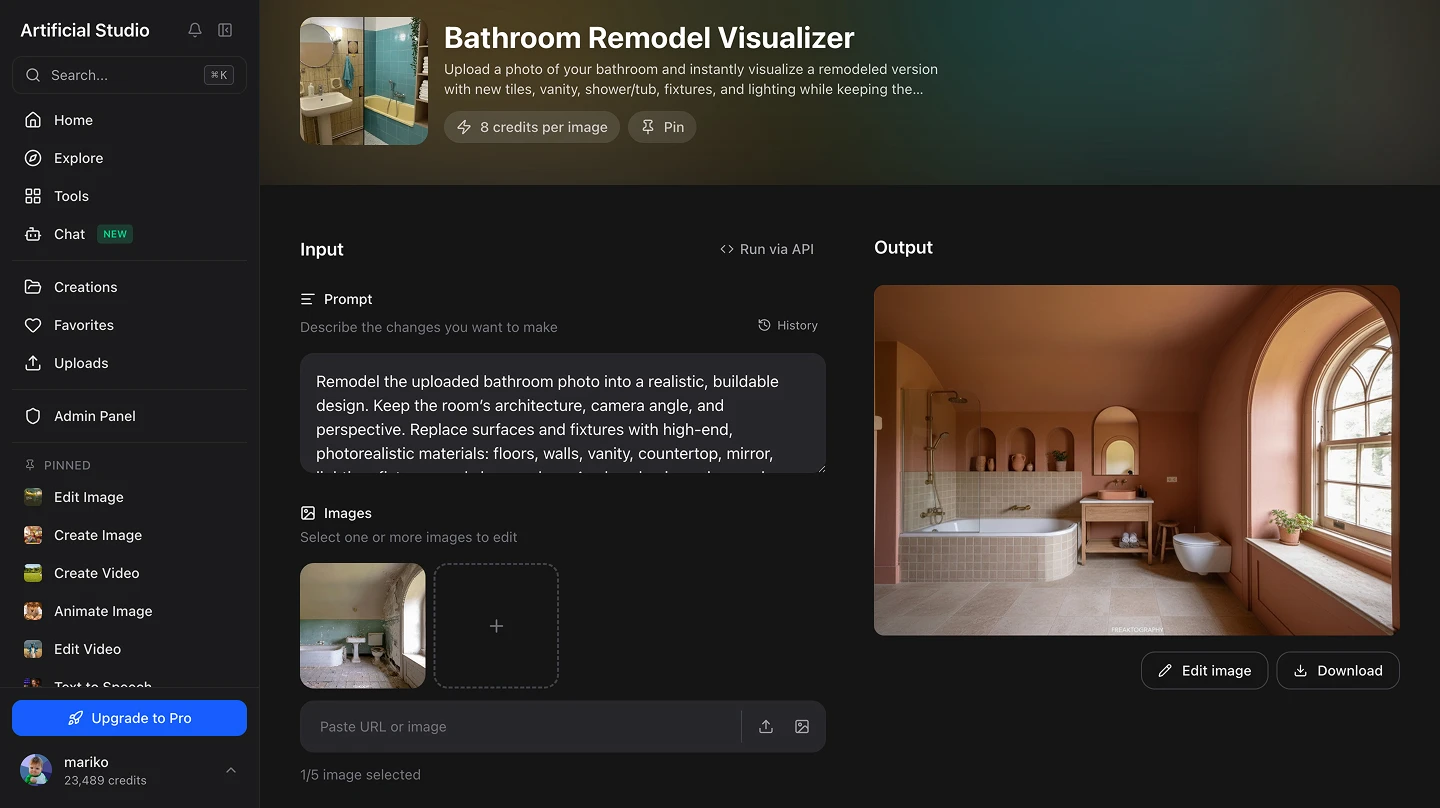Download the output image
The height and width of the screenshot is (808, 1440).
(x=1338, y=671)
